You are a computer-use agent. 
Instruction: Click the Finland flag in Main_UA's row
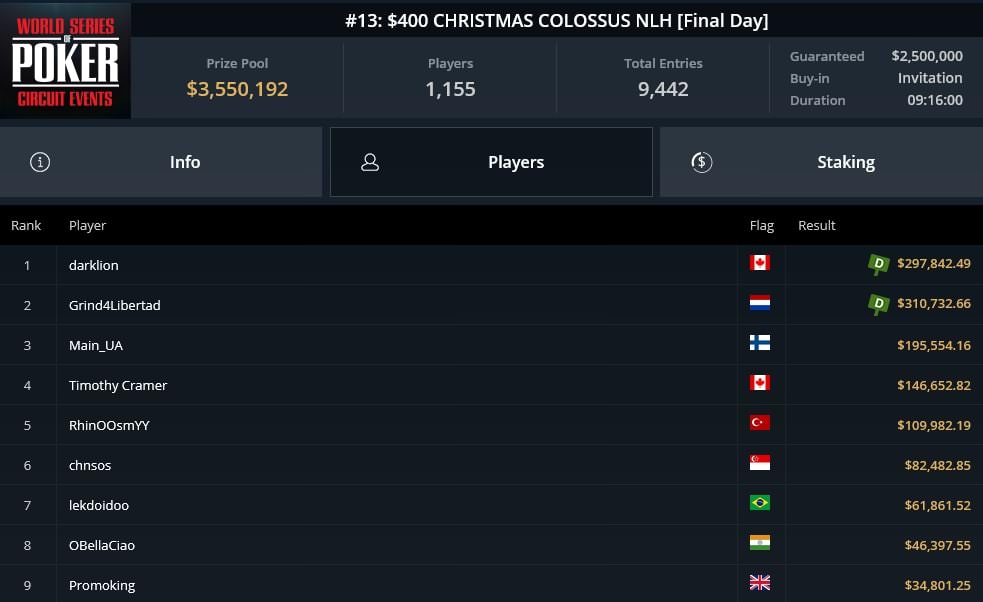760,343
